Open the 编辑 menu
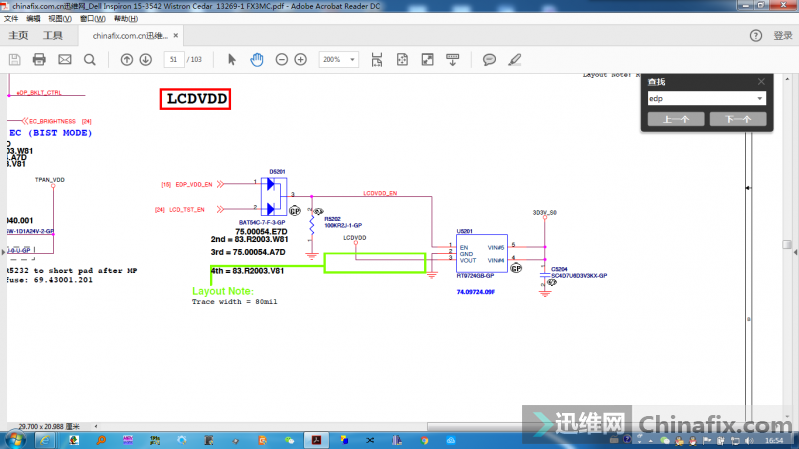This screenshot has width=799, height=449. [33, 18]
